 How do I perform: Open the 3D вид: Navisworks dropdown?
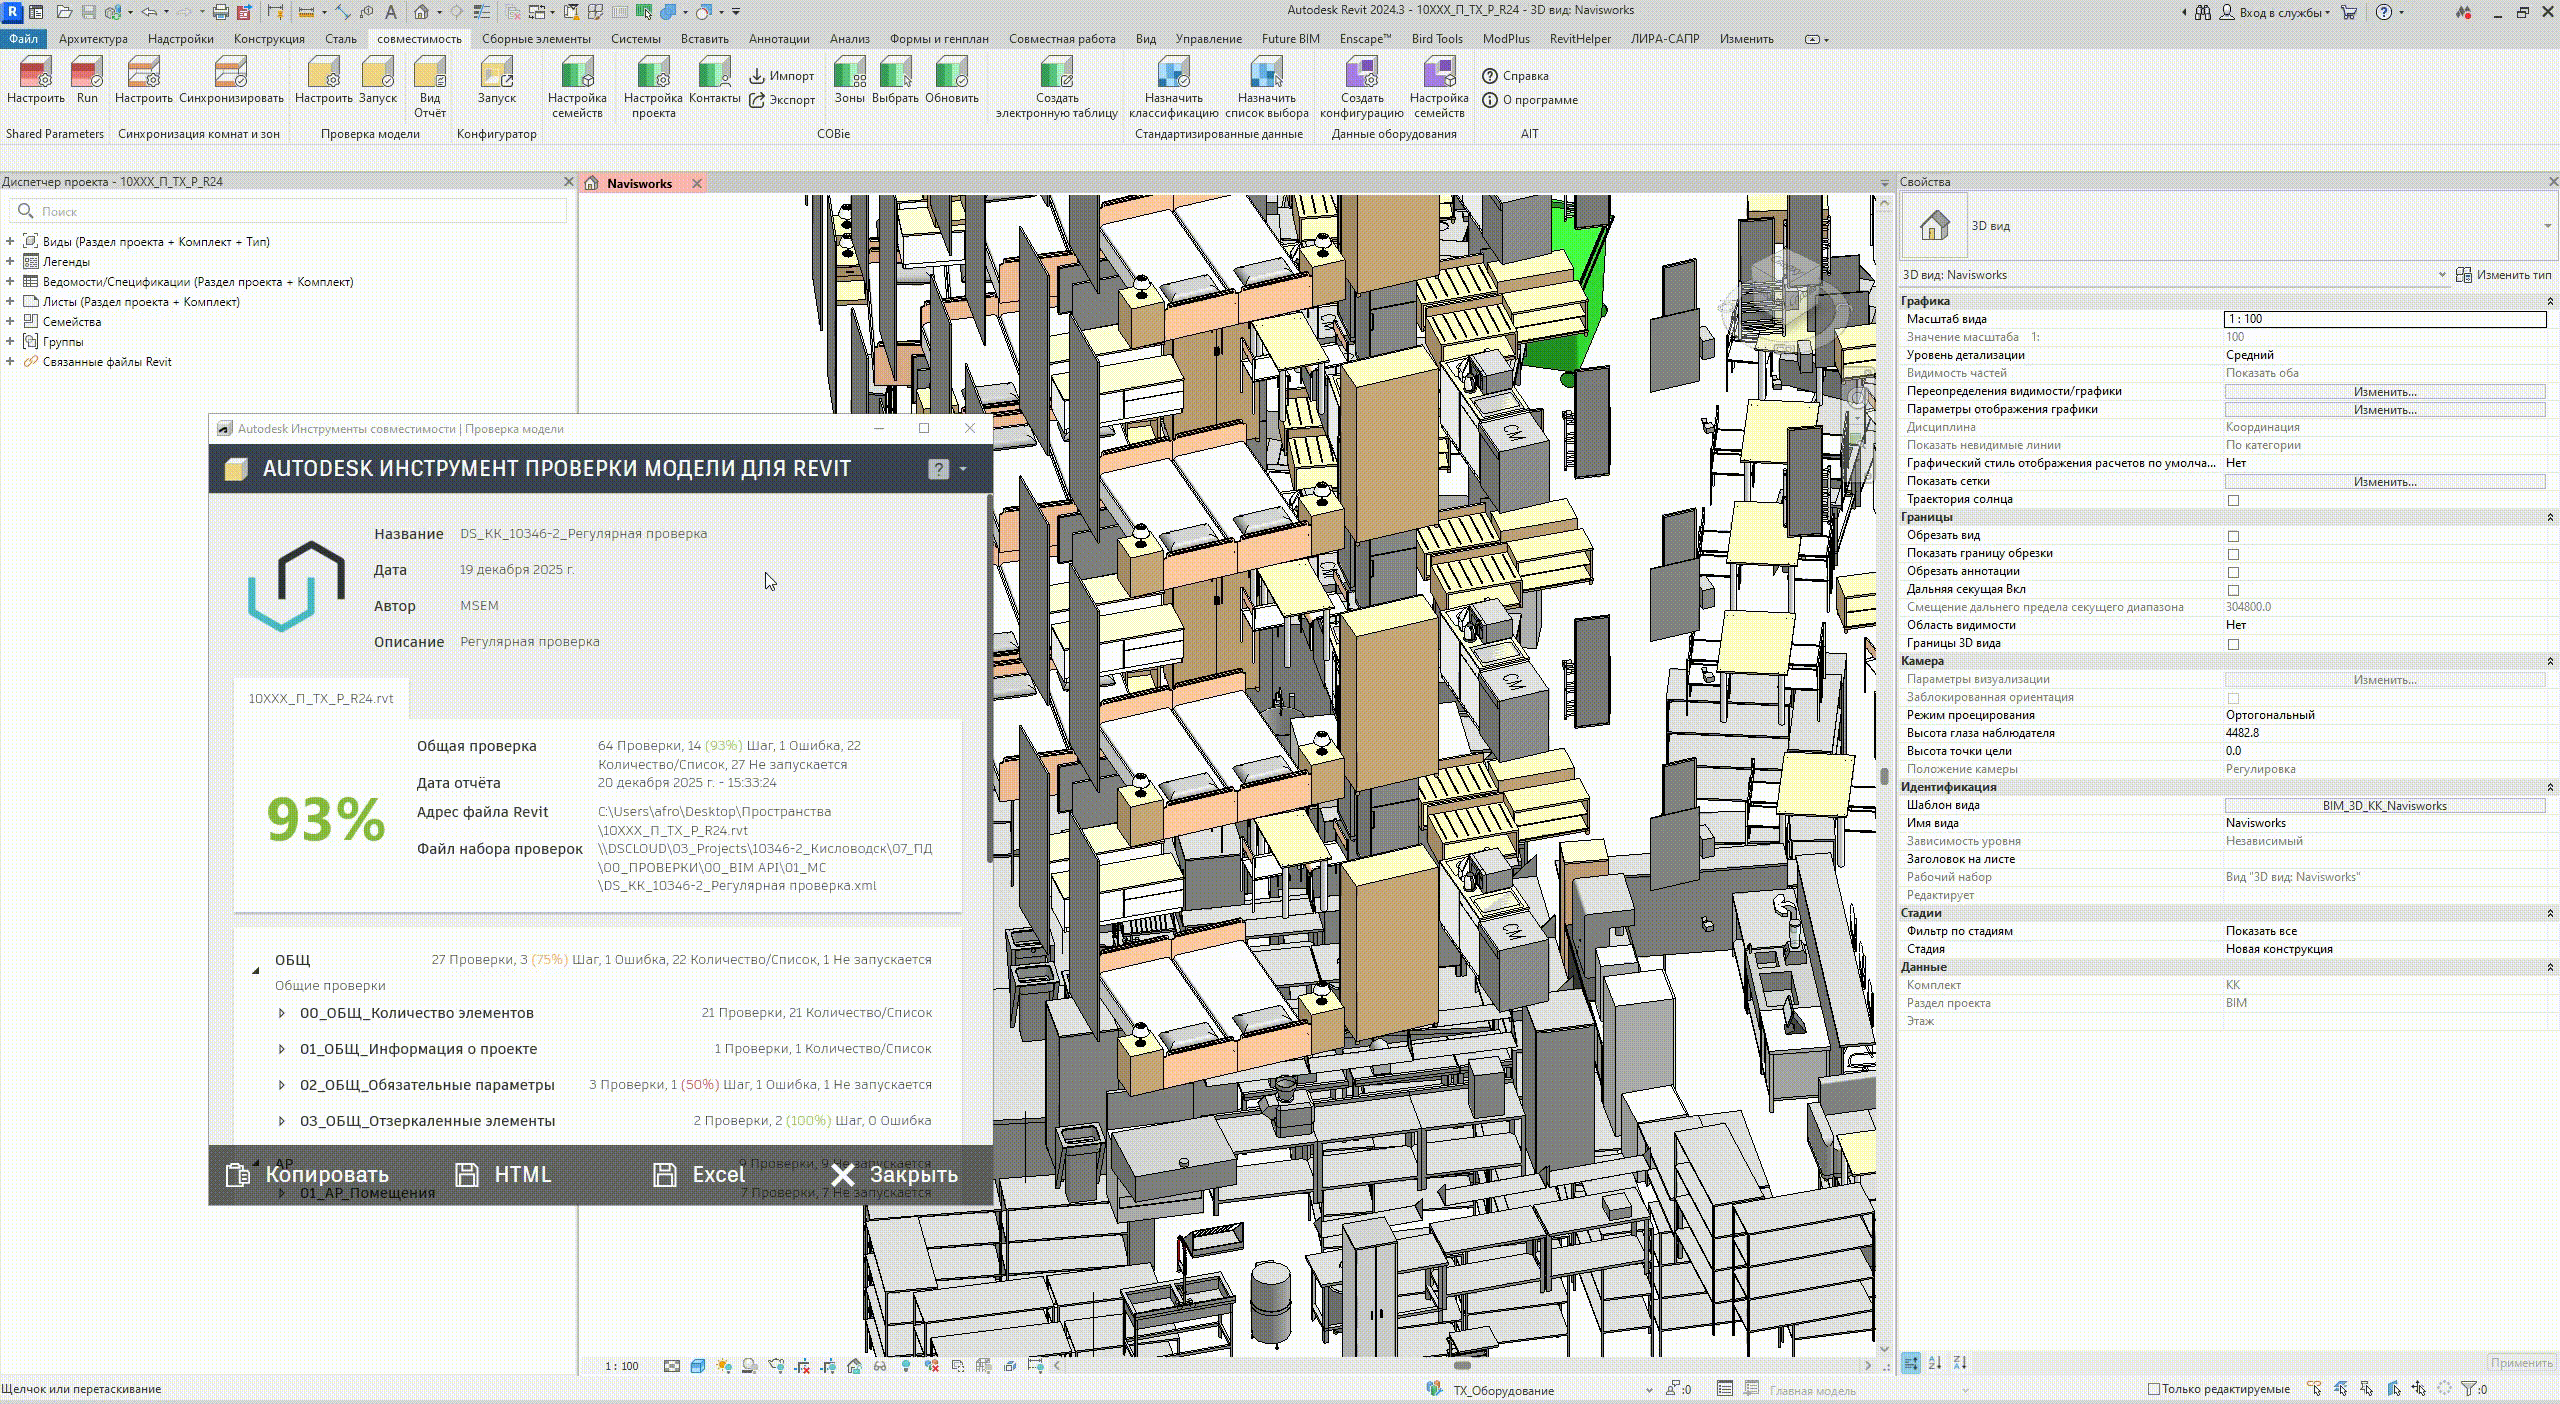pos(2441,275)
